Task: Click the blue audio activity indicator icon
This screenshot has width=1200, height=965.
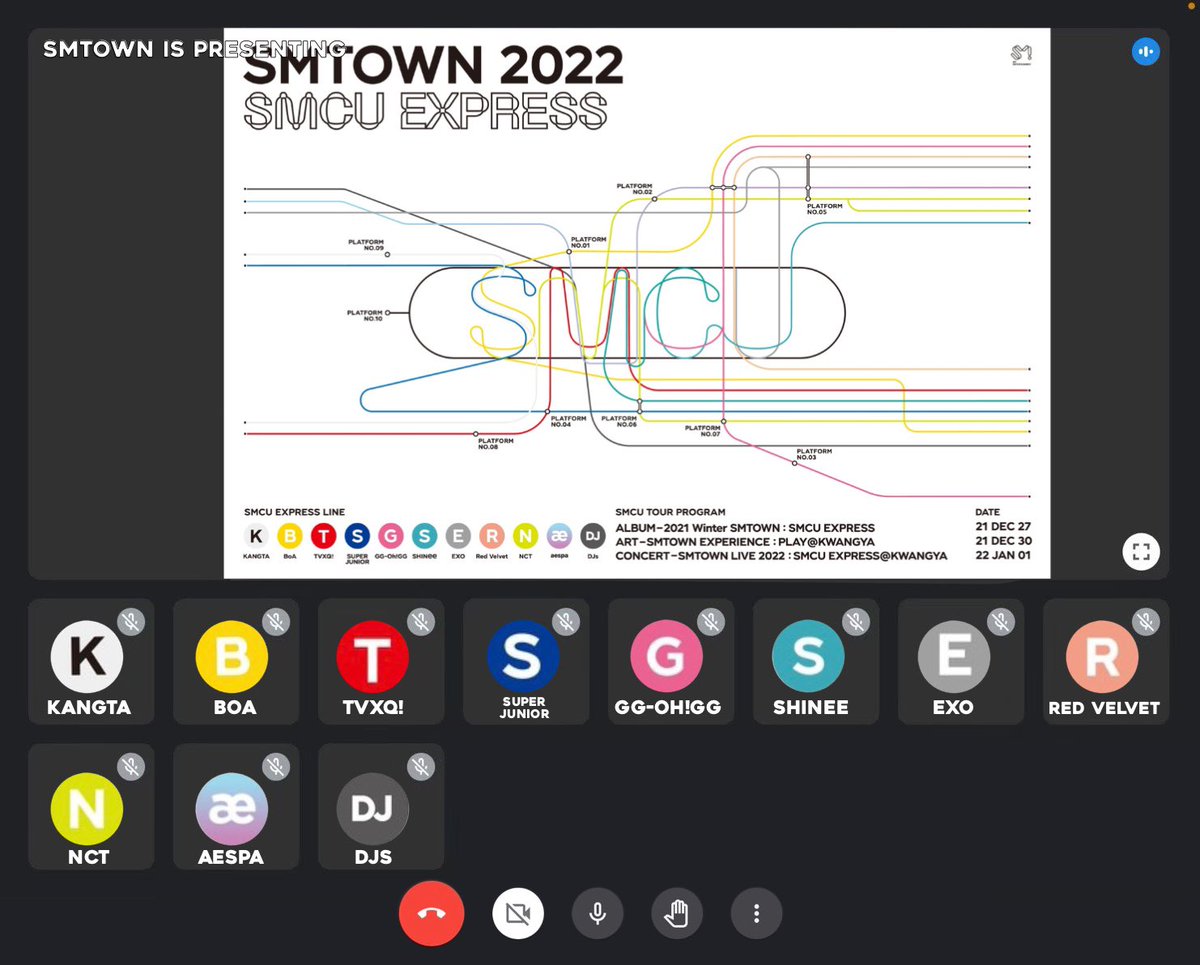Action: [x=1146, y=51]
